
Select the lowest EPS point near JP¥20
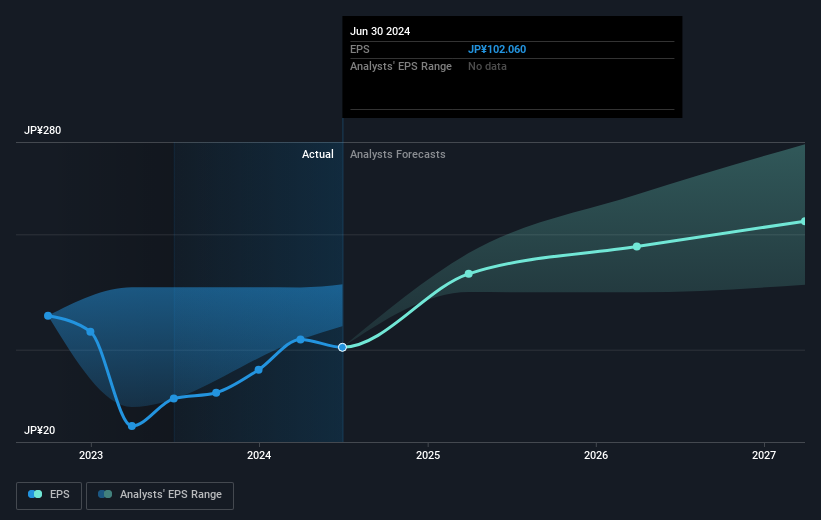132,426
